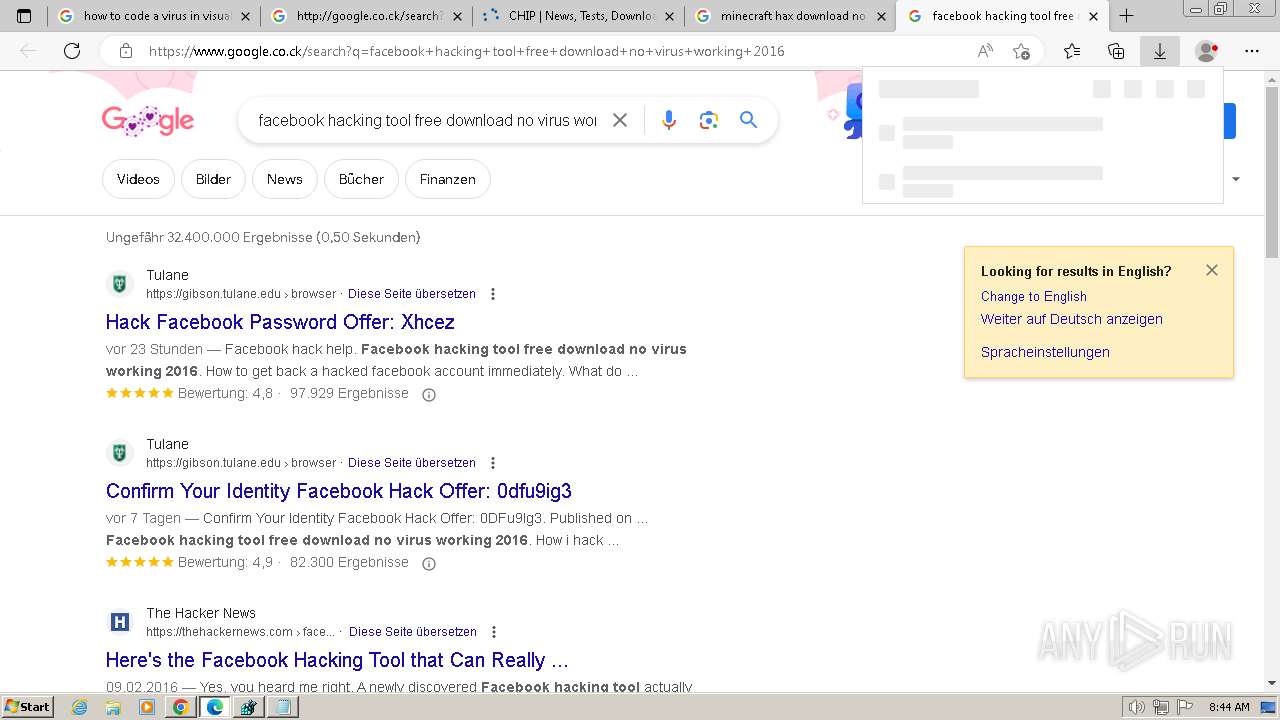Filter results by Finanzen

[448, 179]
